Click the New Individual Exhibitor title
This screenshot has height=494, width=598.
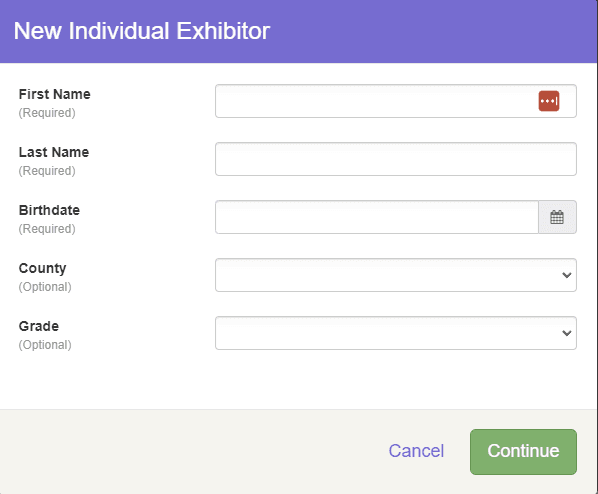click(142, 31)
